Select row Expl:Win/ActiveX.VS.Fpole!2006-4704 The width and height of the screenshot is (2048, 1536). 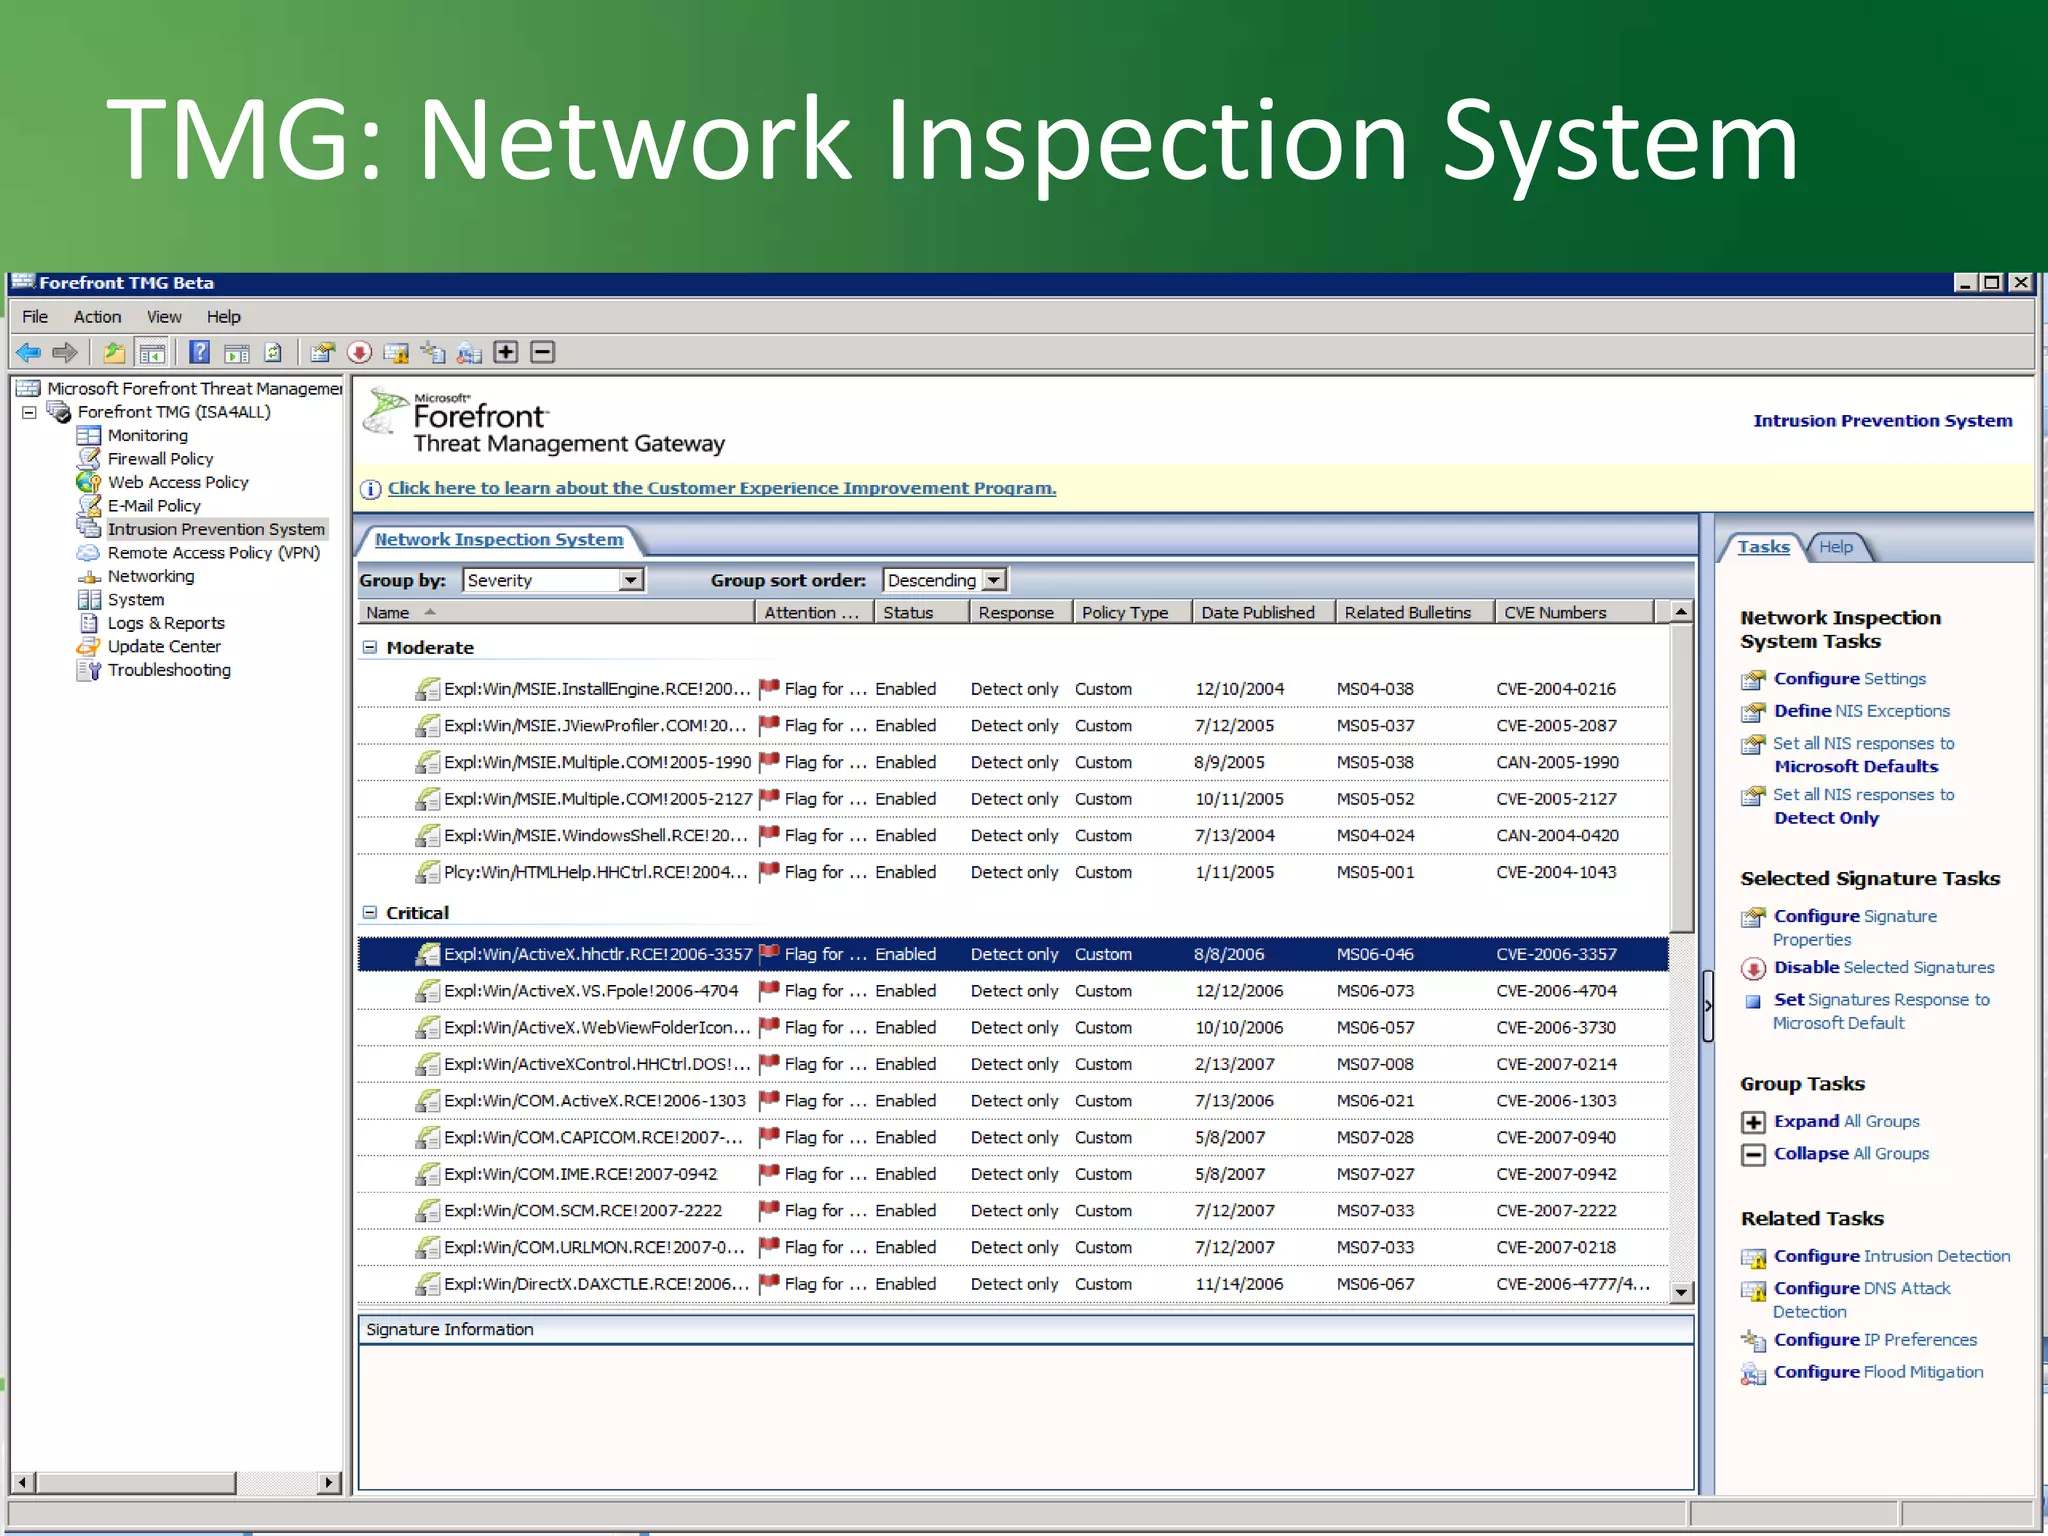pyautogui.click(x=1013, y=991)
